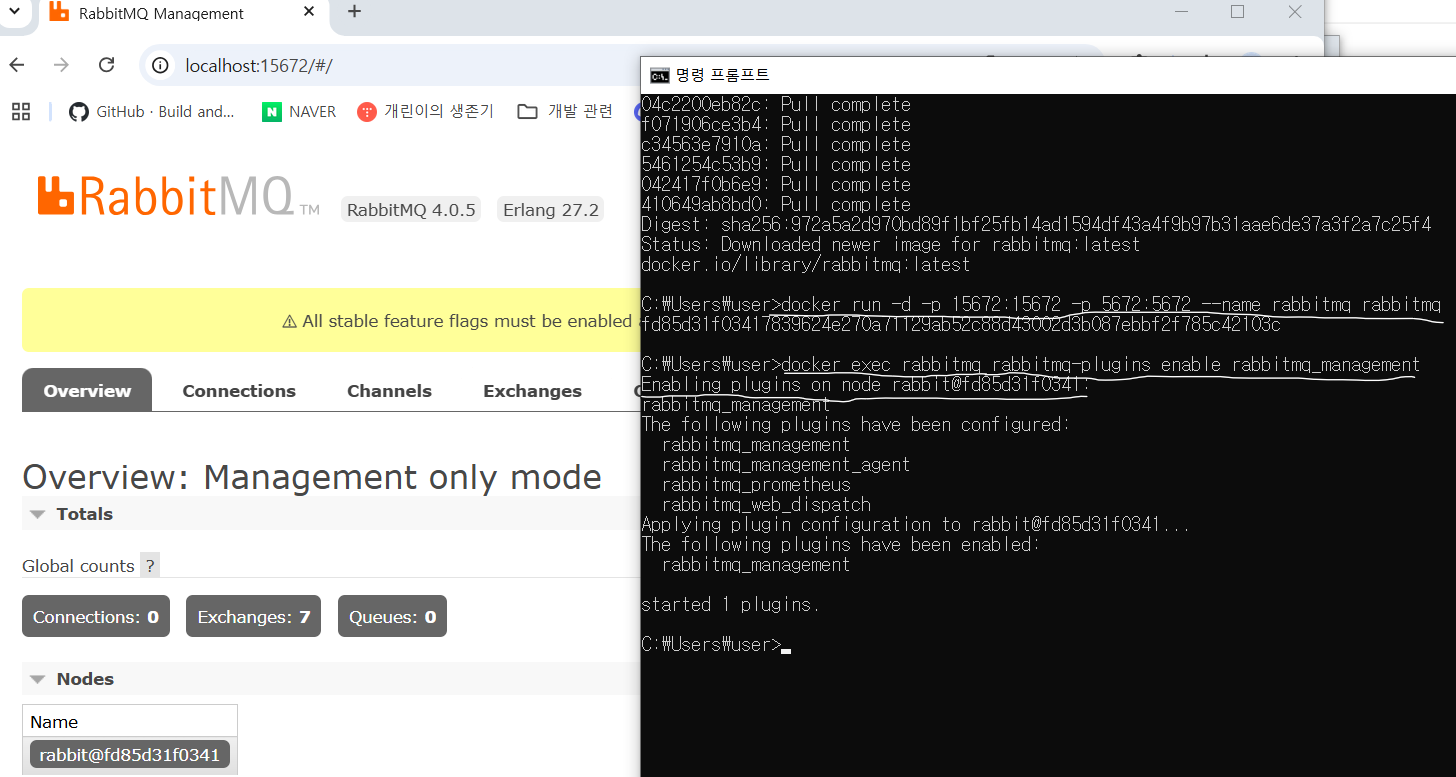Viewport: 1456px width, 777px height.
Task: Click the Digest sha256 line in terminal
Action: pyautogui.click(x=1036, y=224)
